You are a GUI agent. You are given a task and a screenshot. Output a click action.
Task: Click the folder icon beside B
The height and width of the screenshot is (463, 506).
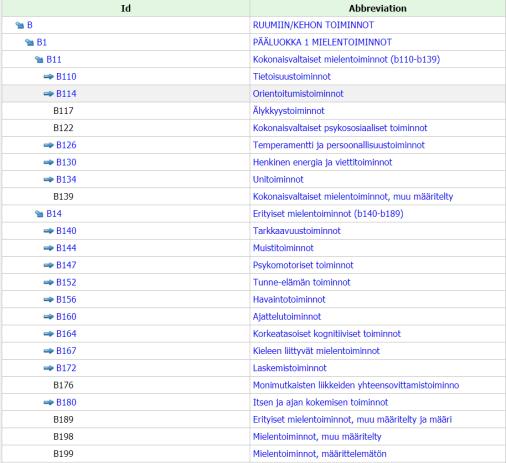coord(20,25)
